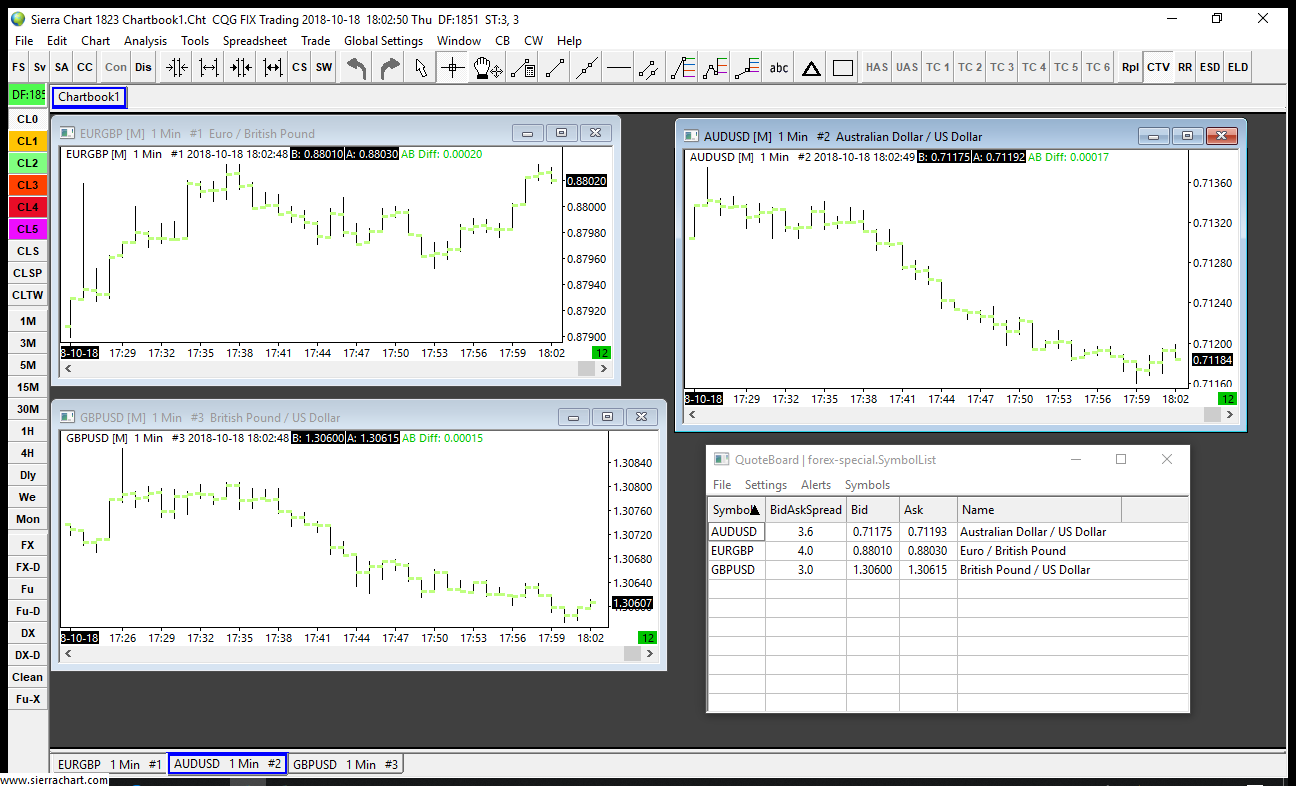Open the Global Settings menu
The height and width of the screenshot is (786, 1296).
point(382,41)
